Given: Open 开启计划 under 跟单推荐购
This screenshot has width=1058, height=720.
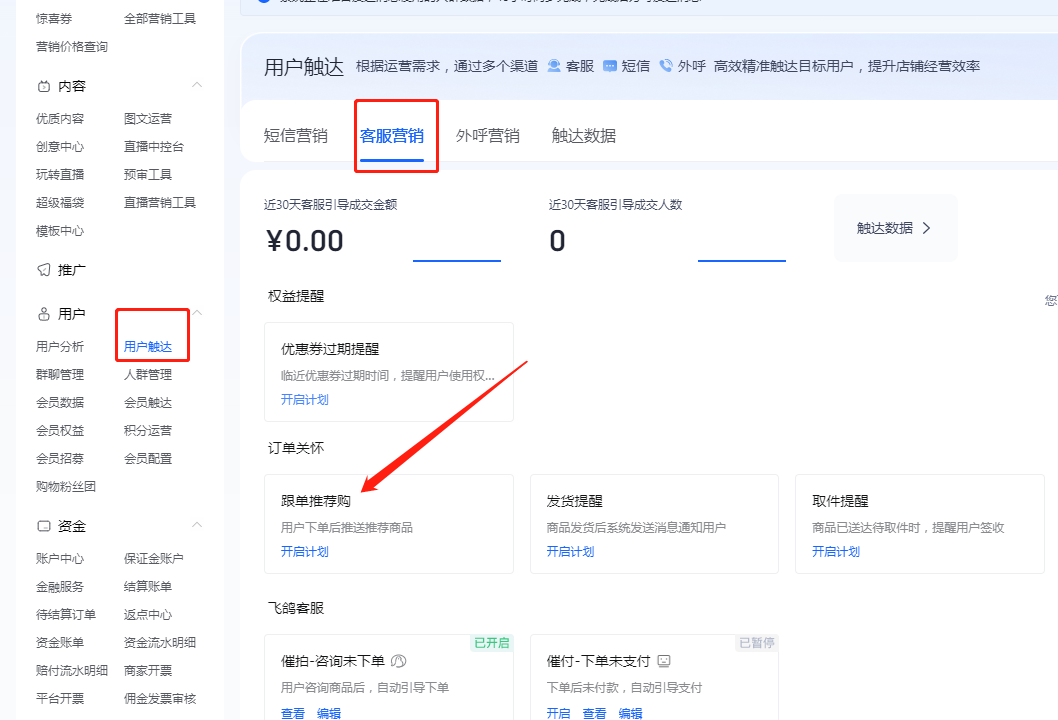Looking at the screenshot, I should pos(304,551).
